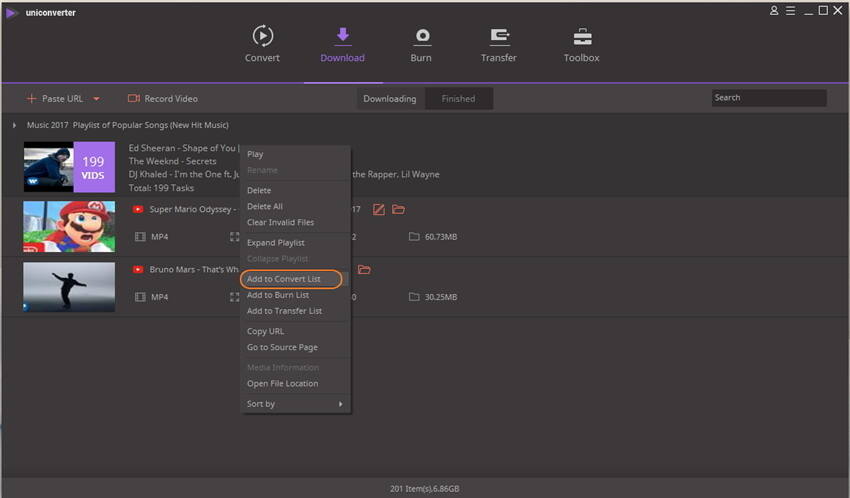The image size is (850, 498).
Task: Switch to the Finished tab
Action: [x=459, y=99]
